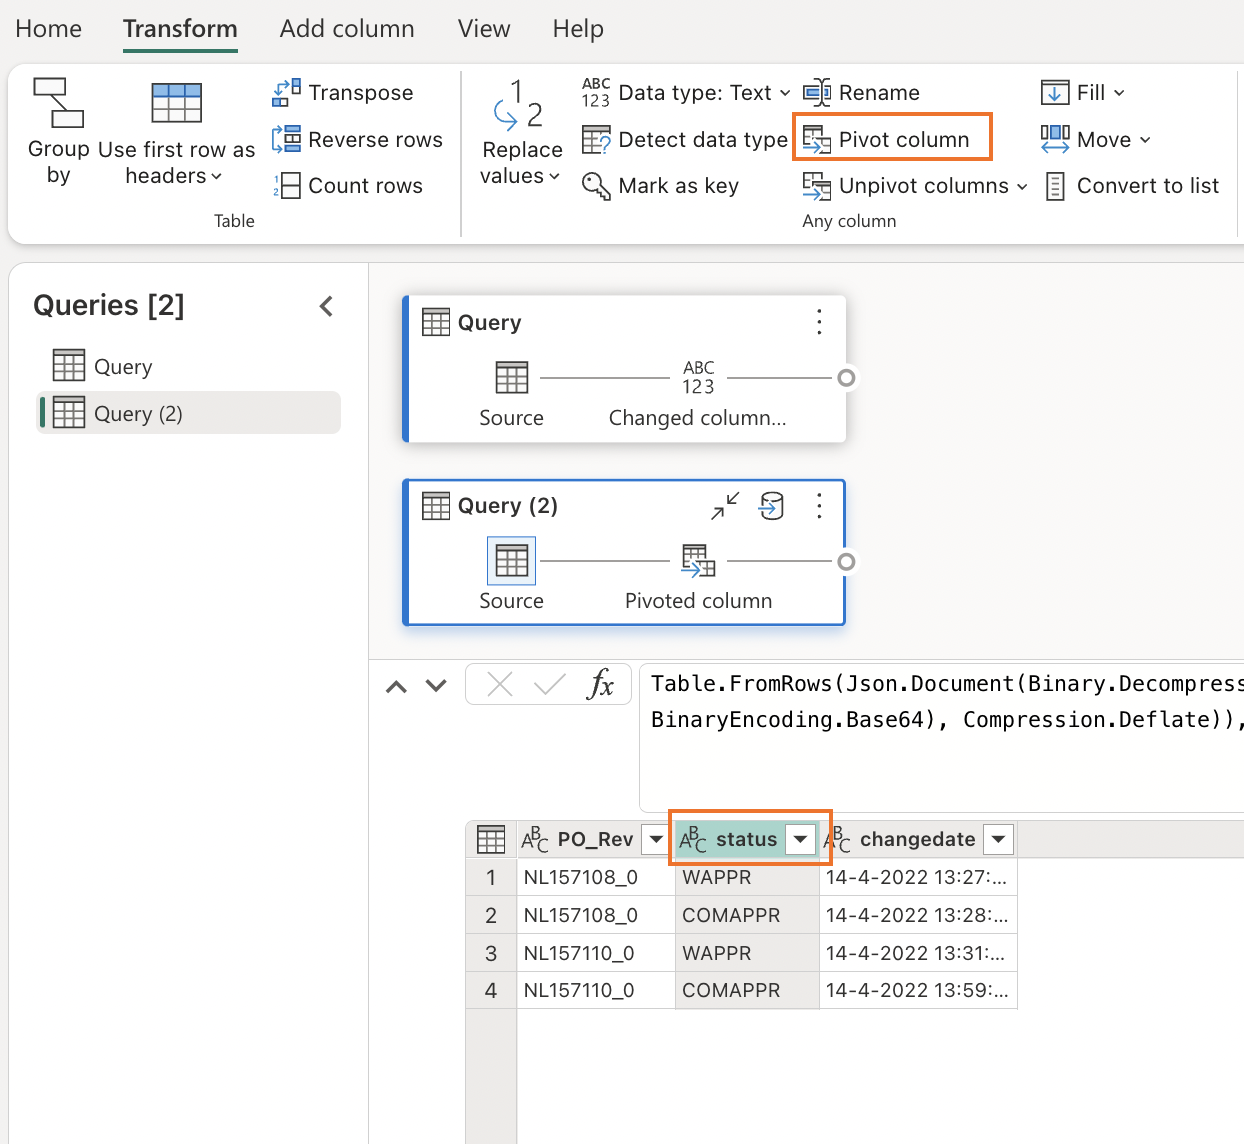This screenshot has width=1244, height=1144.
Task: Select the Source step in Query (2)
Action: (511, 561)
